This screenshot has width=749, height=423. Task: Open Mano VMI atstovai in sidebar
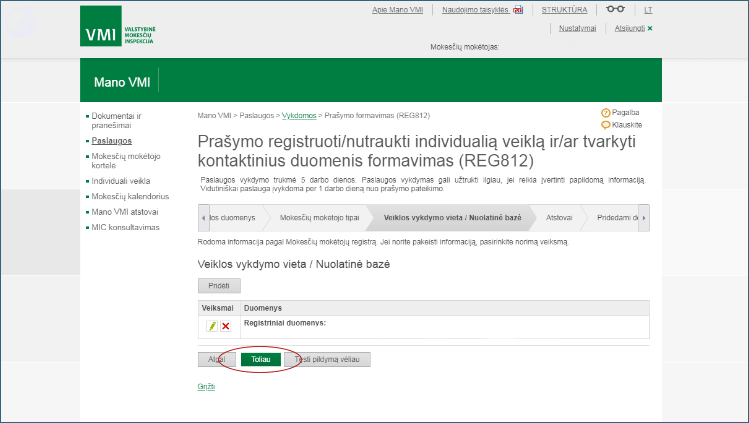125,212
